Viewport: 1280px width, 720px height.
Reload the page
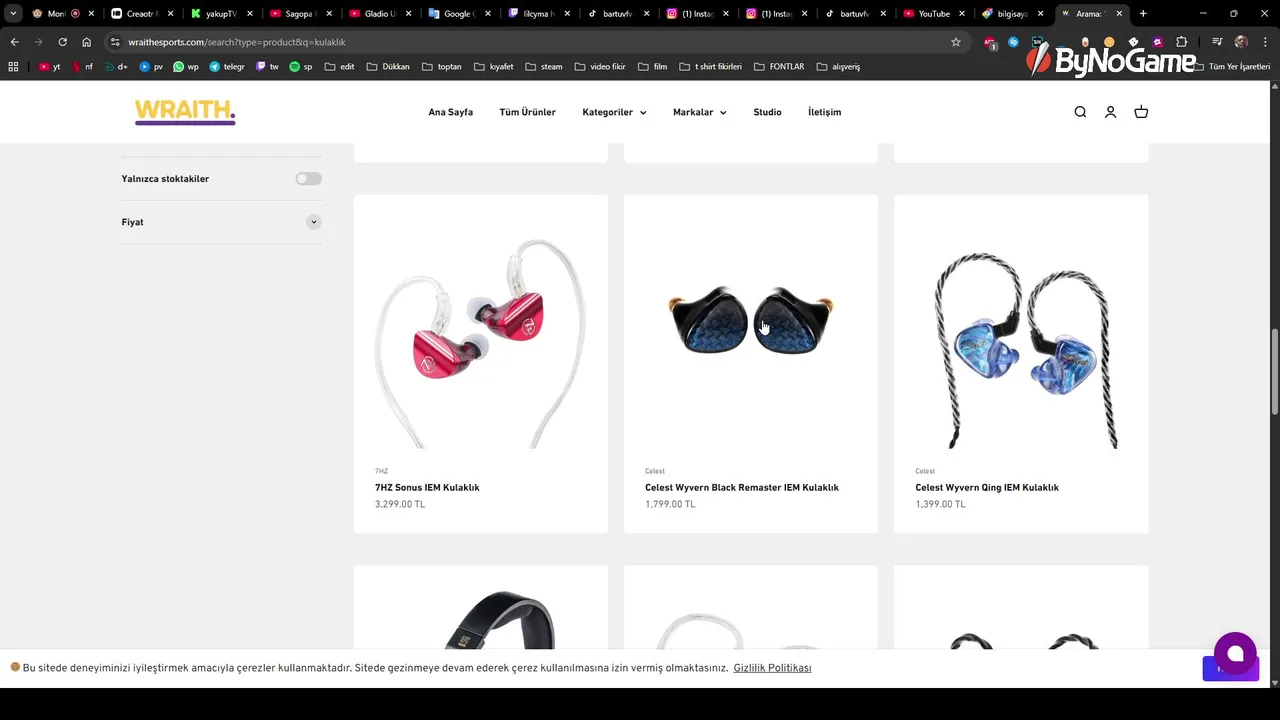tap(62, 42)
